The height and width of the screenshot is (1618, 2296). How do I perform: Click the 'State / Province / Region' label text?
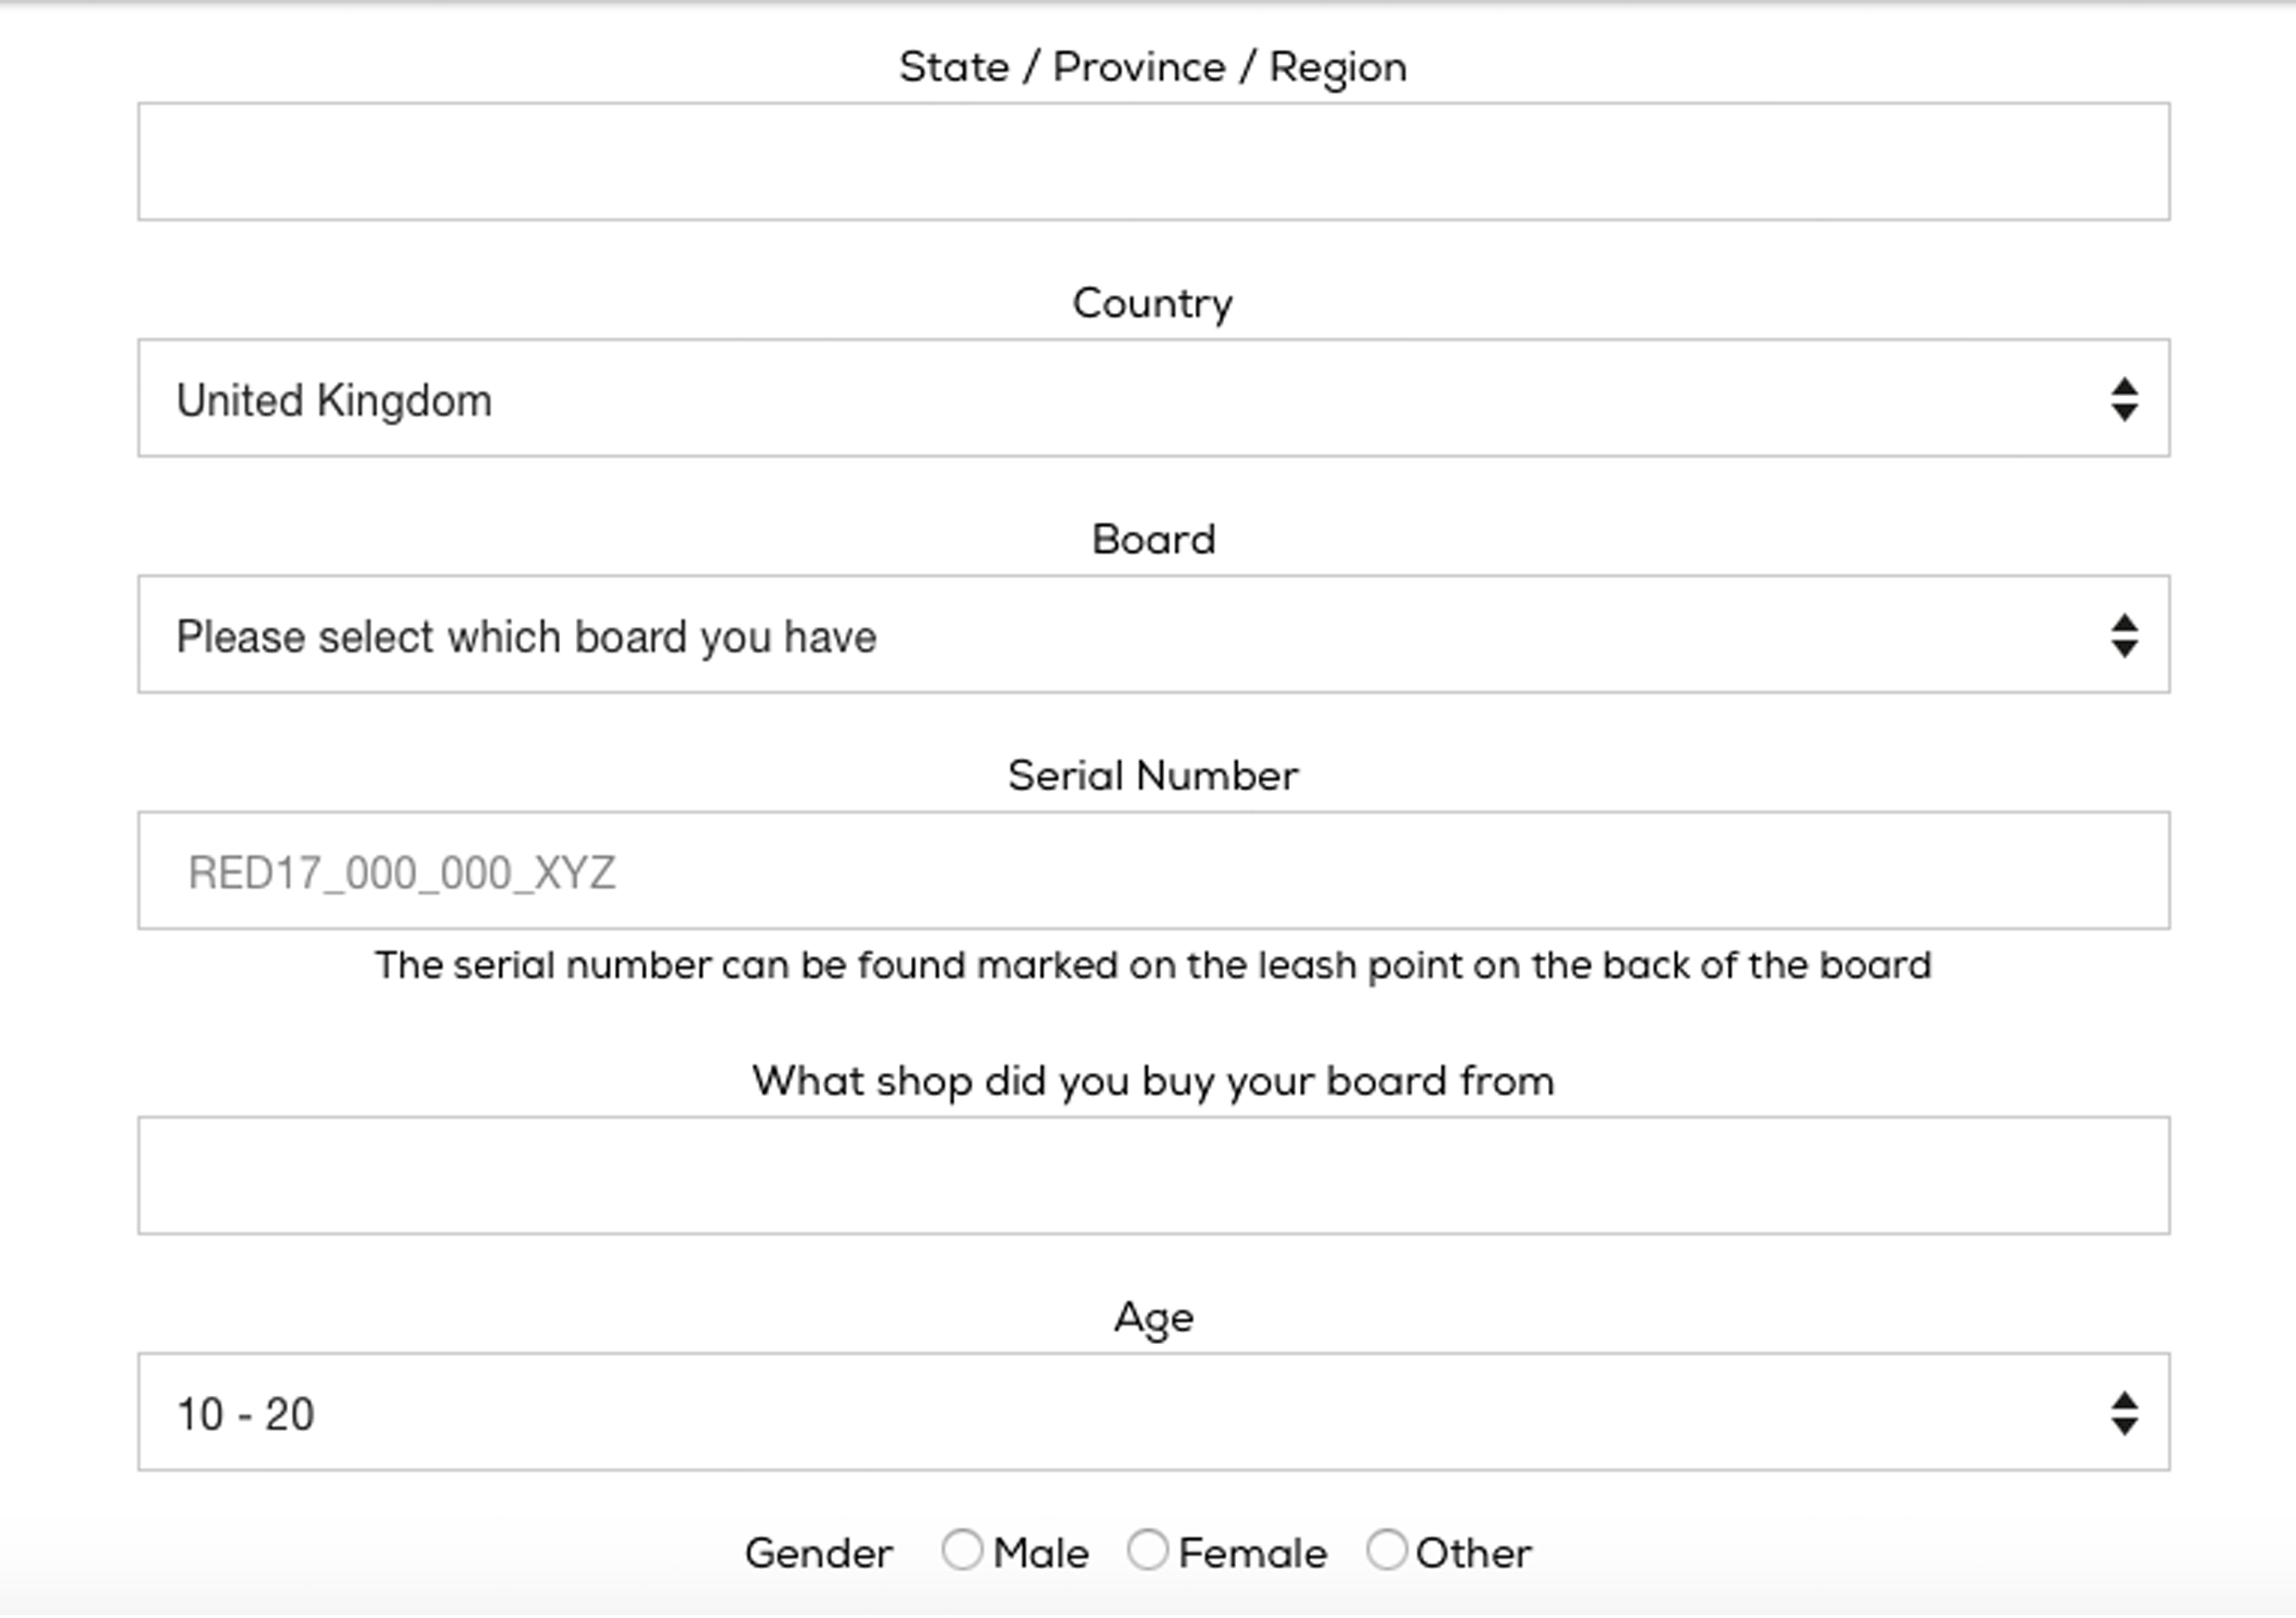1153,68
